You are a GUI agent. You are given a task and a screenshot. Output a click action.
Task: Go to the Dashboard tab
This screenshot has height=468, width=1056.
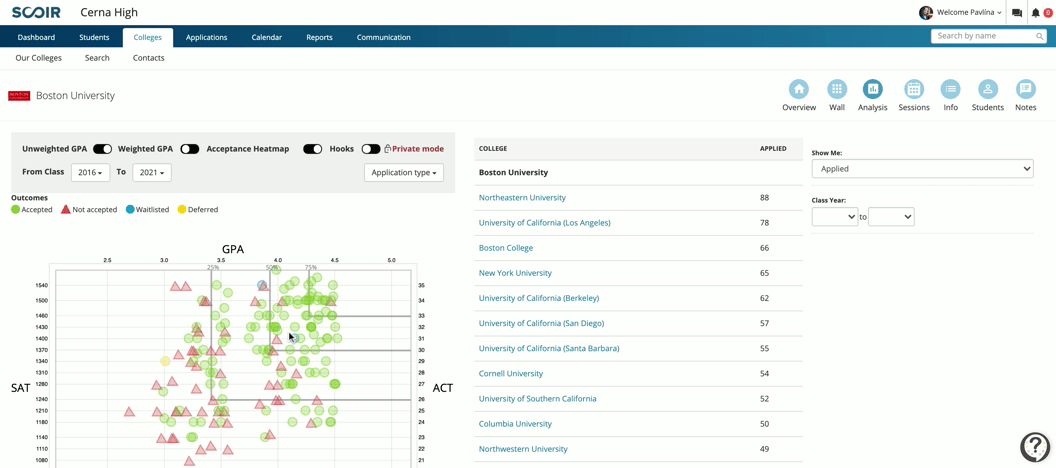[36, 38]
